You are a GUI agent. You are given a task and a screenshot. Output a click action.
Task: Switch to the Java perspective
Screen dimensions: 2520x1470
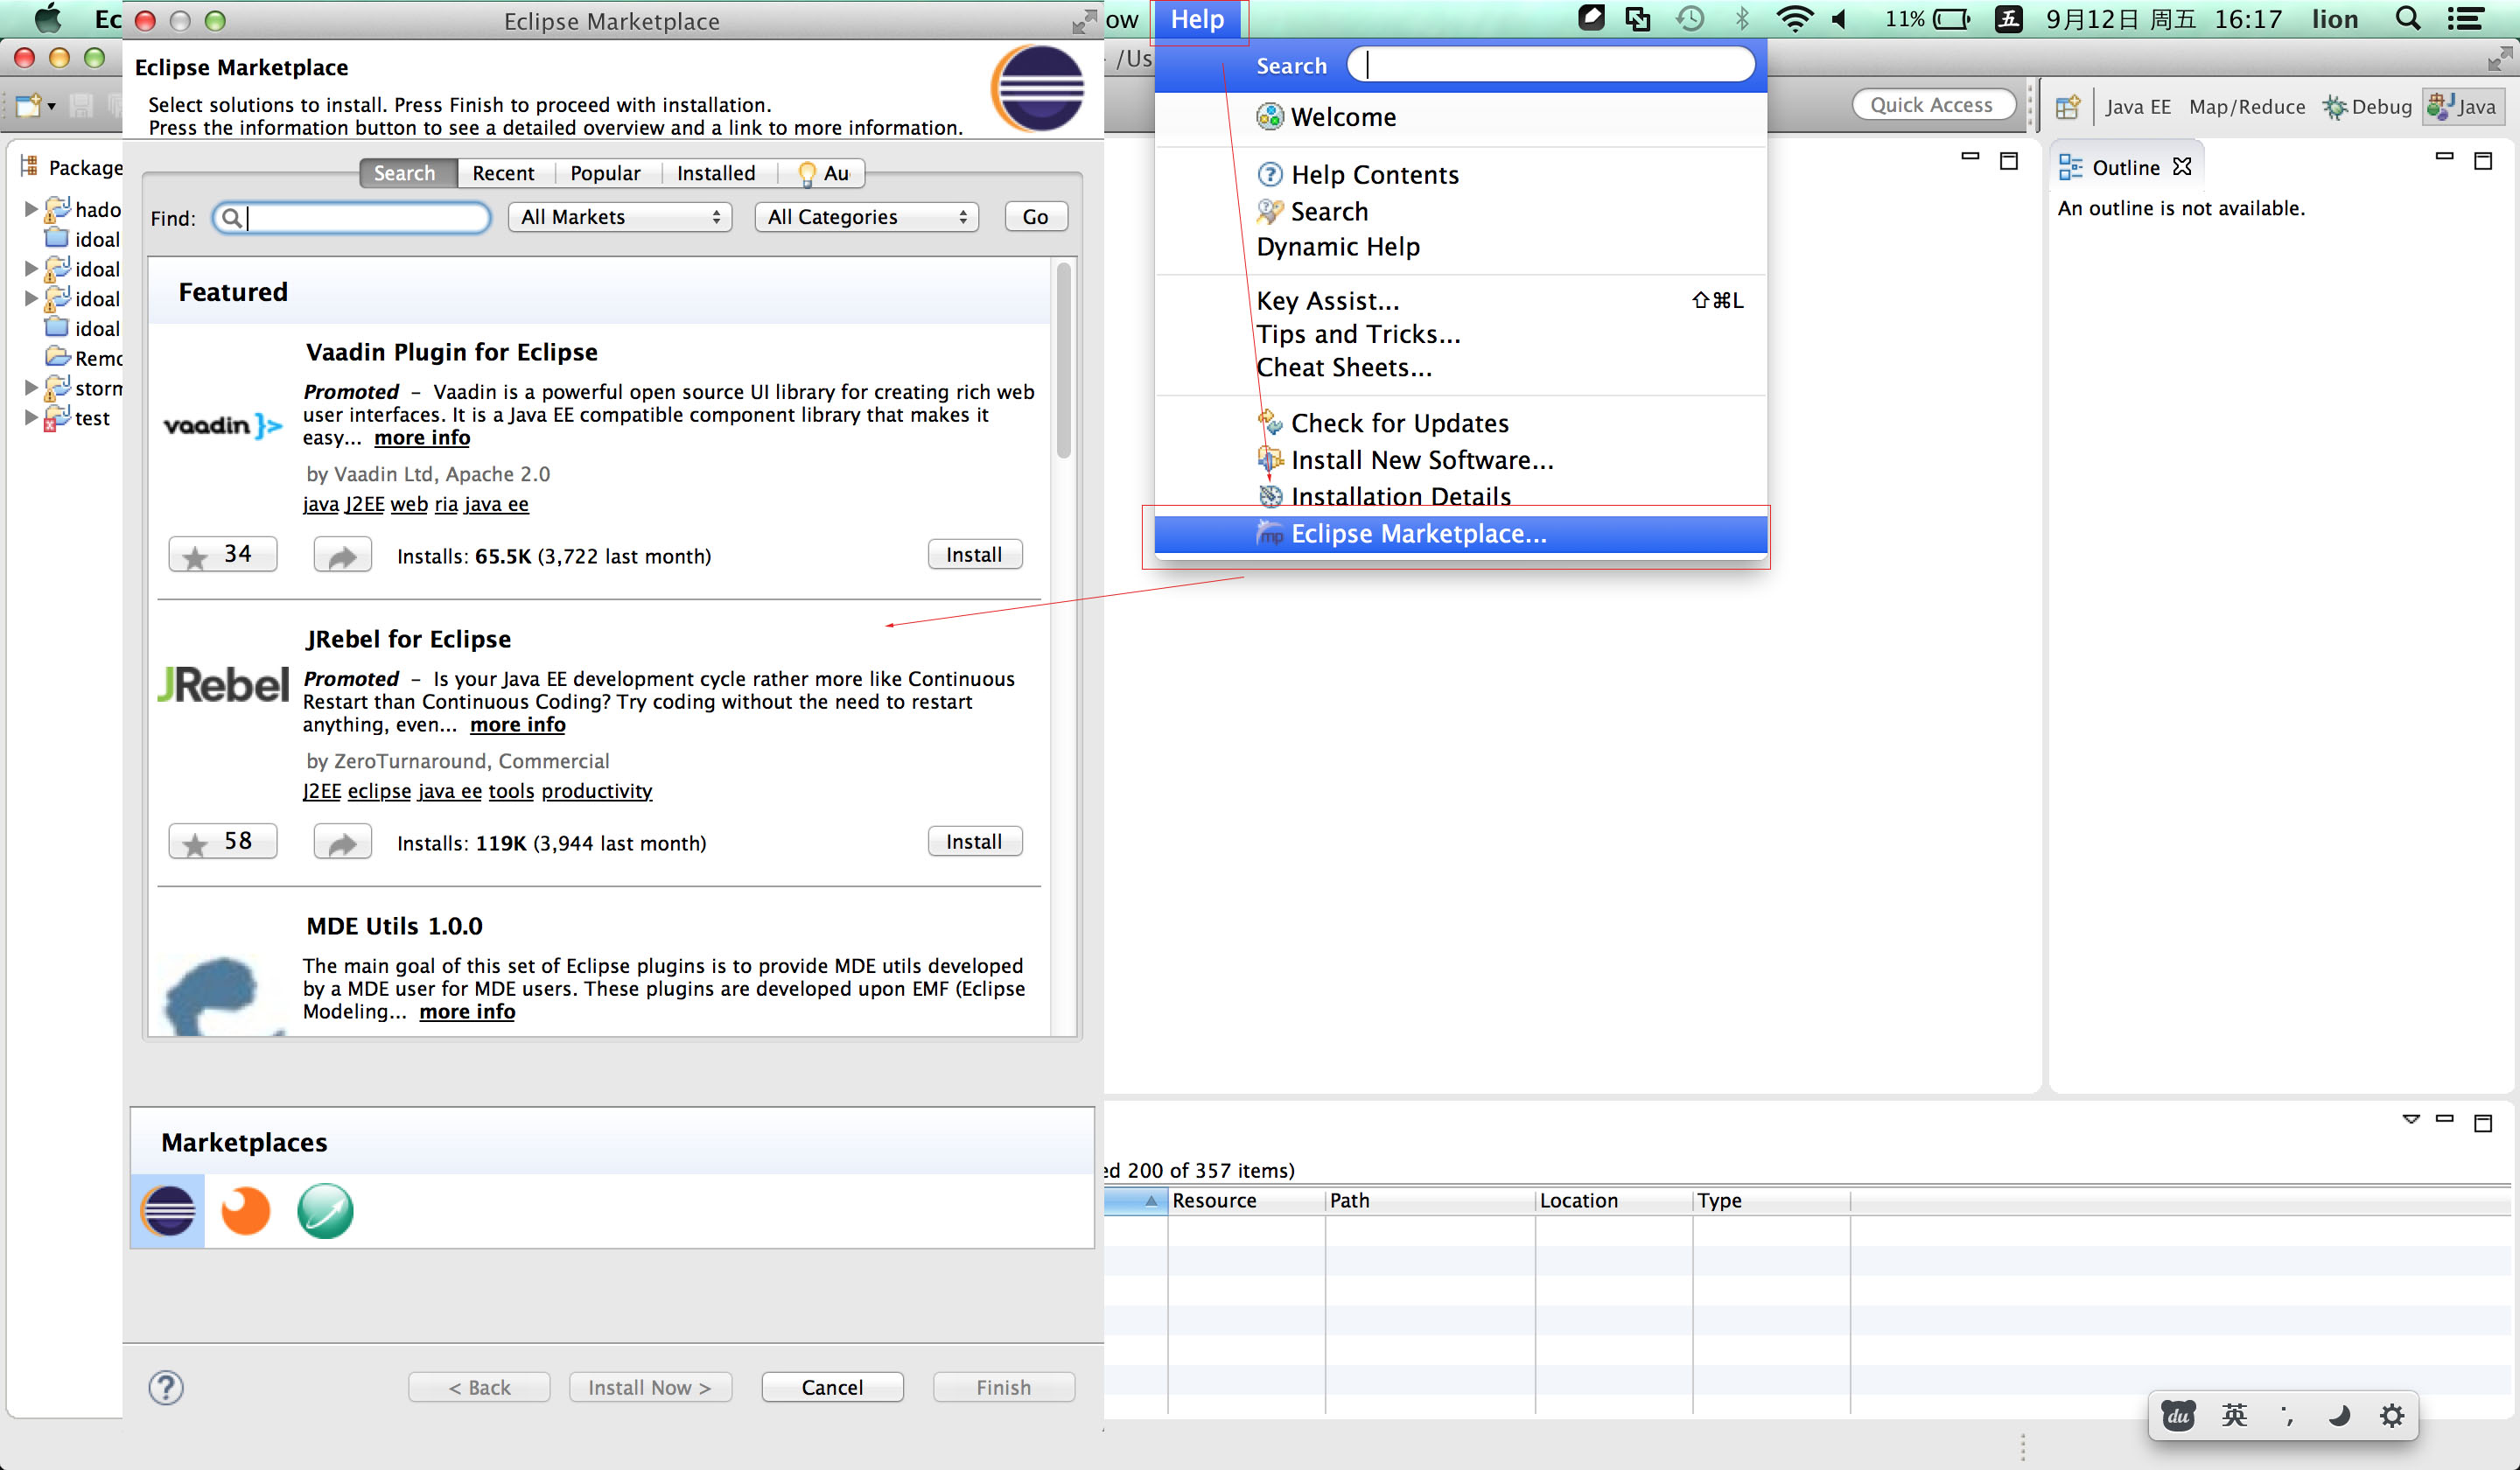coord(2462,106)
